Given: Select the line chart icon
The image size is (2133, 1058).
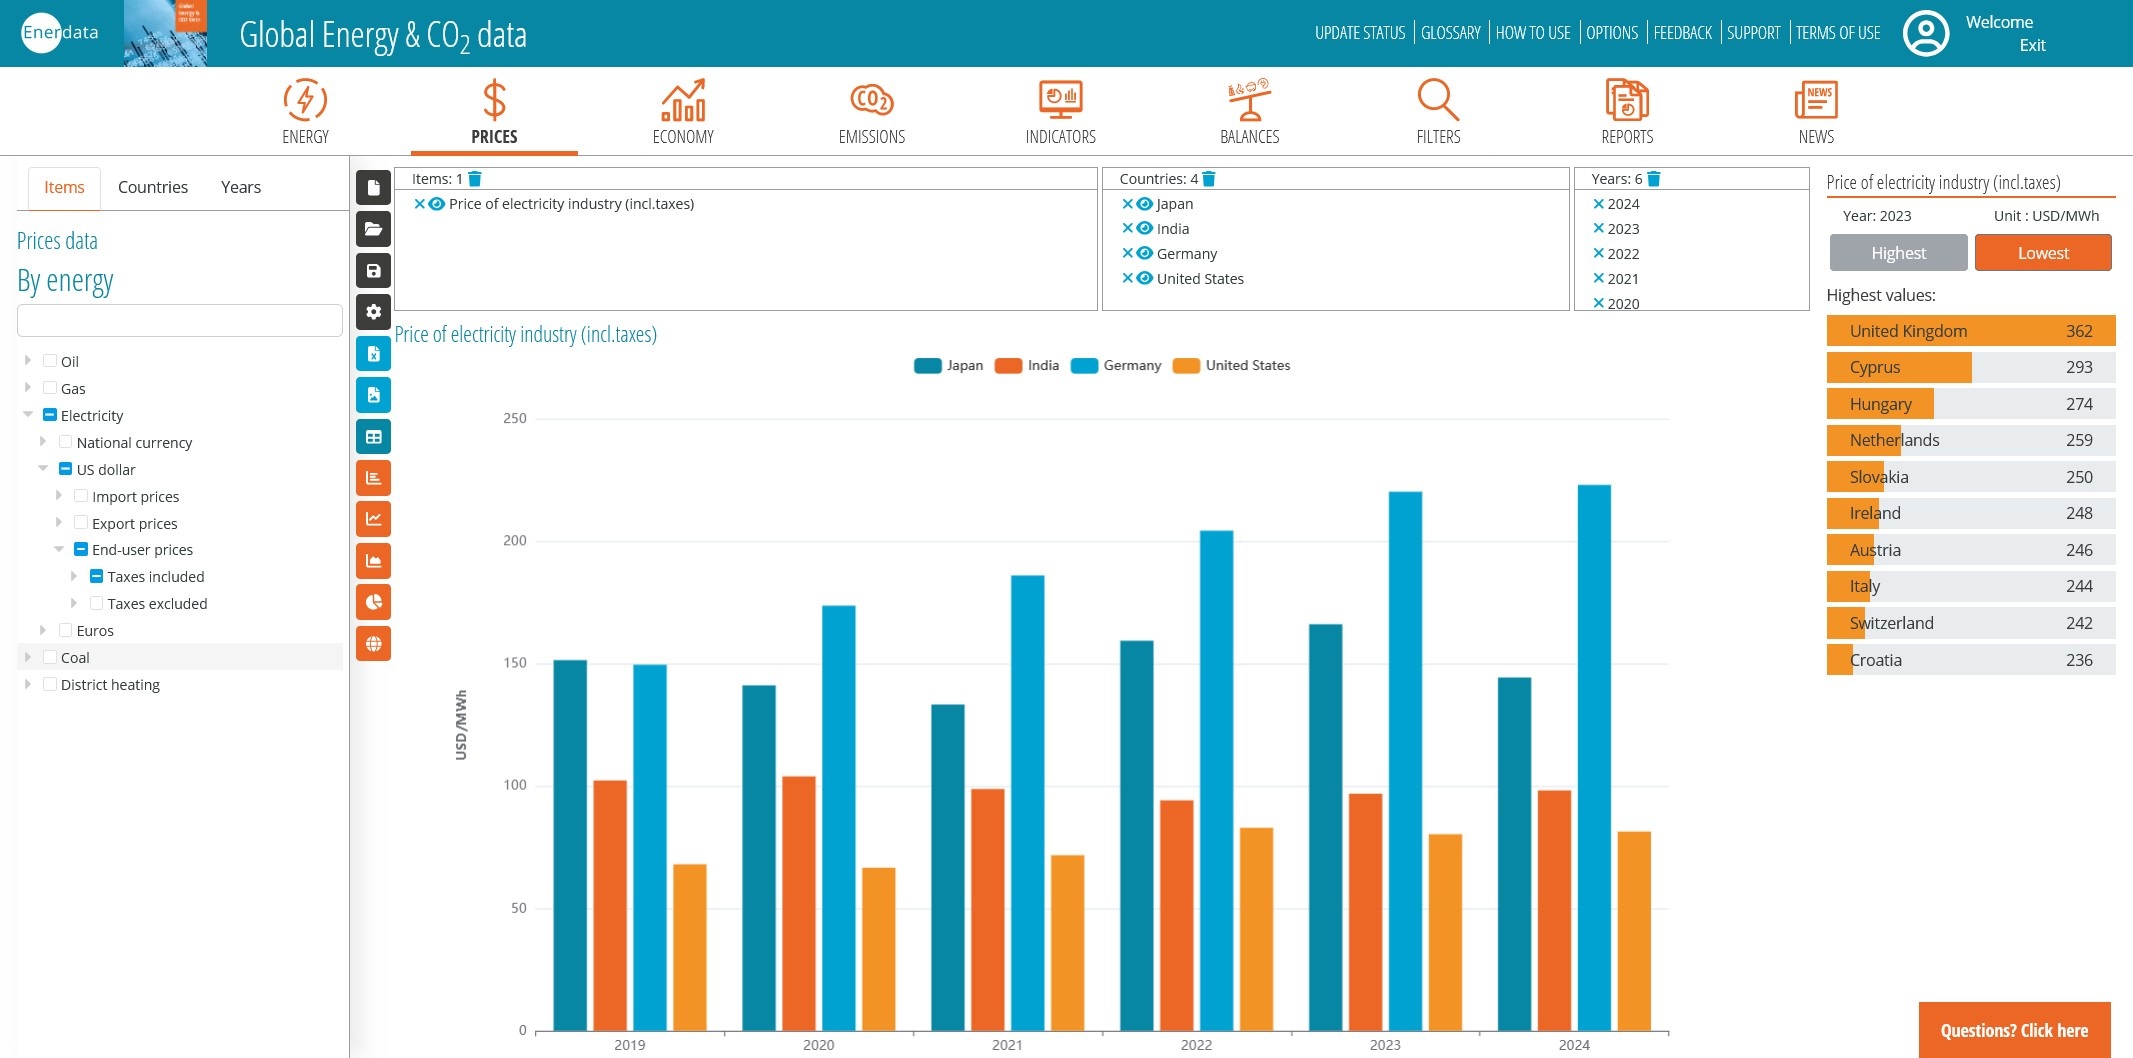Looking at the screenshot, I should 373,519.
